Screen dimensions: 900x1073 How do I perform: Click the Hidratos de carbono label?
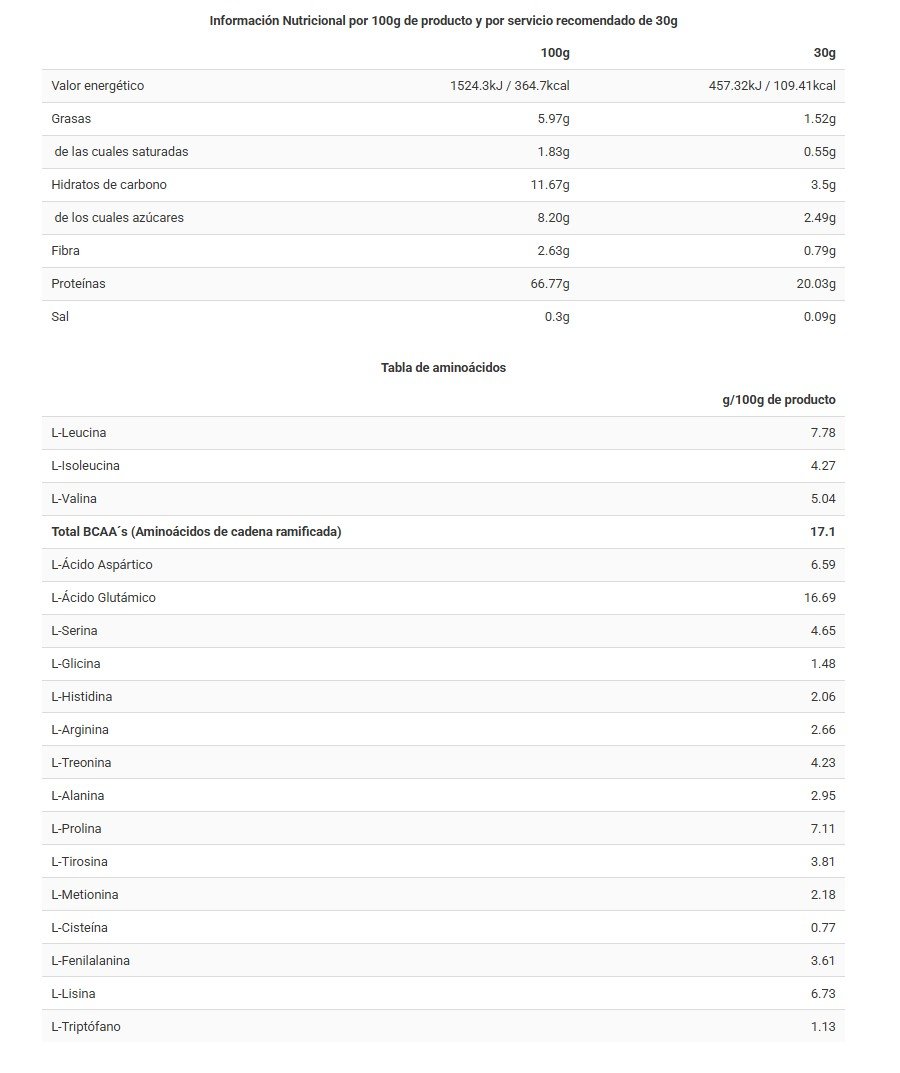(x=109, y=185)
